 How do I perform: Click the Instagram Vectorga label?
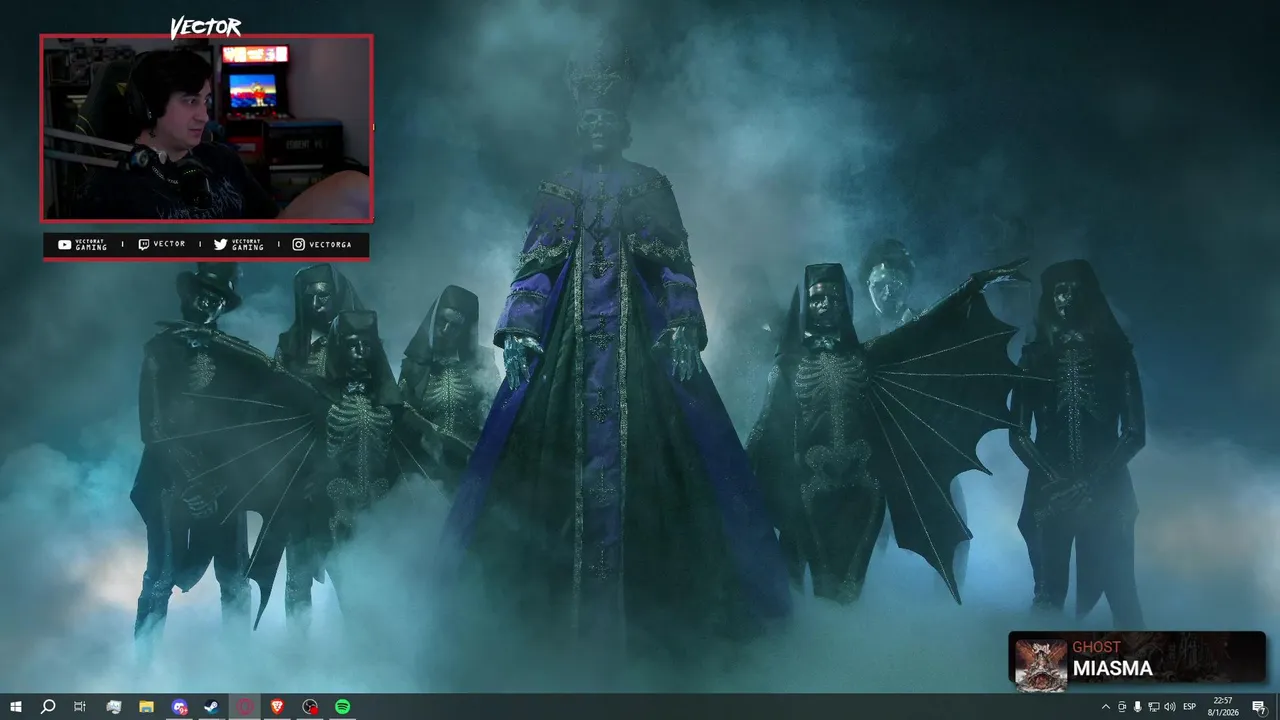(322, 244)
